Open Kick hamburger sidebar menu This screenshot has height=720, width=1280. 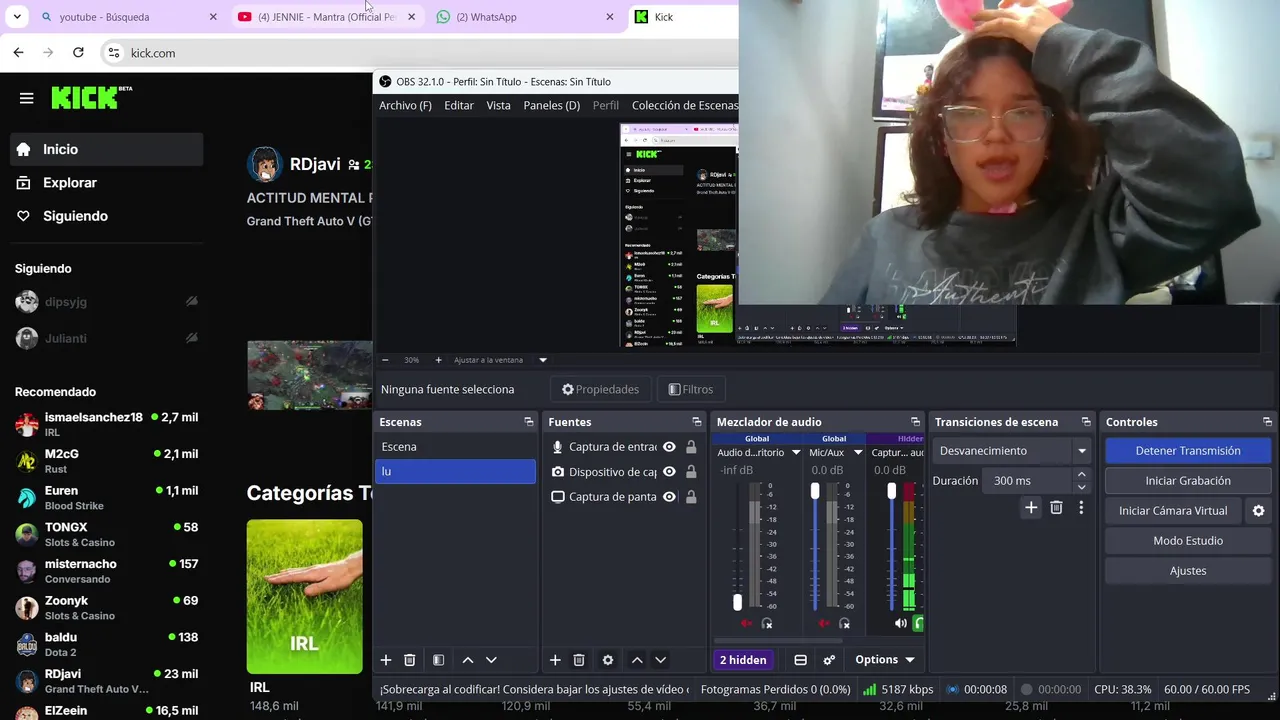tap(27, 98)
